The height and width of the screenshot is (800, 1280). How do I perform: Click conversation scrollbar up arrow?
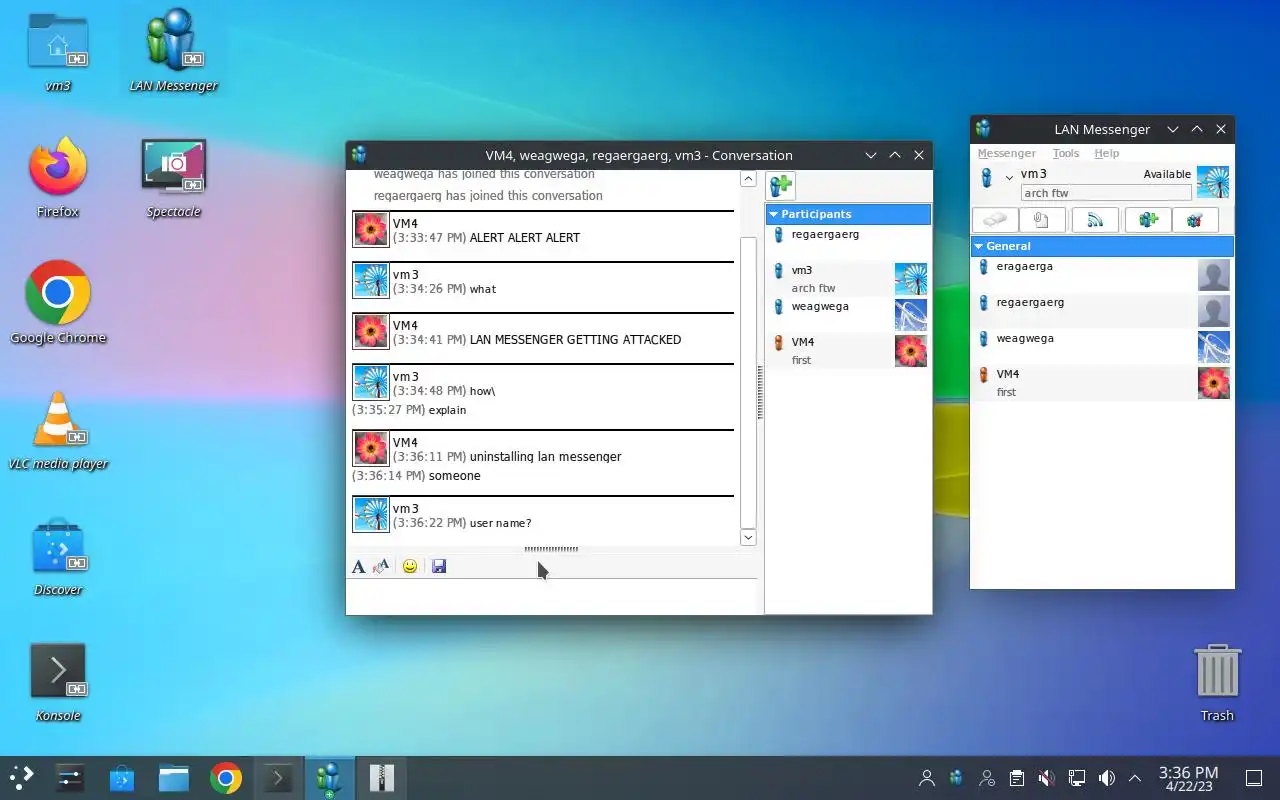[748, 179]
